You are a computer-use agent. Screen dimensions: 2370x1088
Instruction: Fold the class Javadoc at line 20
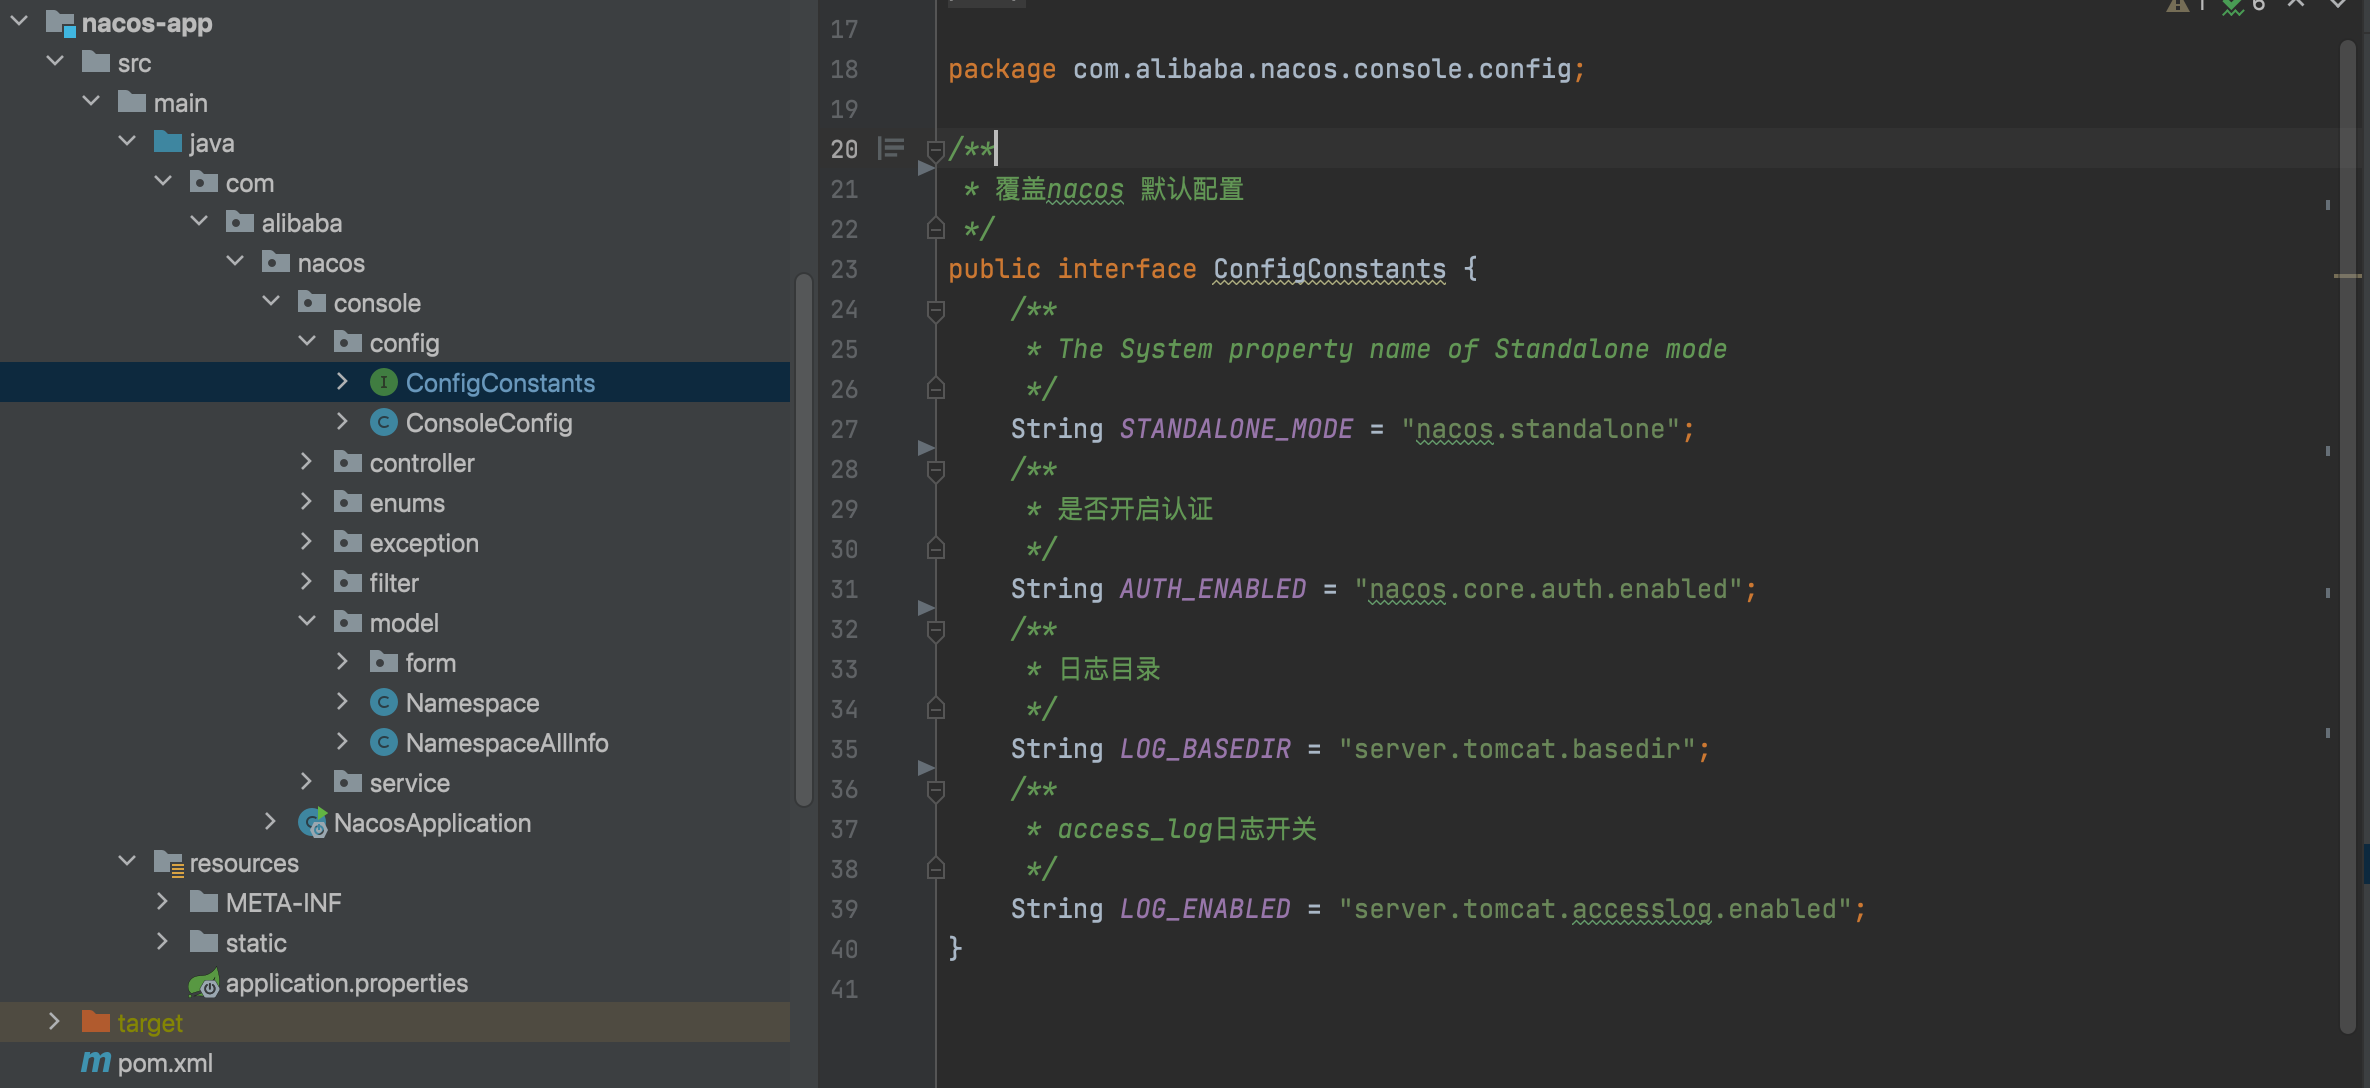[x=936, y=151]
